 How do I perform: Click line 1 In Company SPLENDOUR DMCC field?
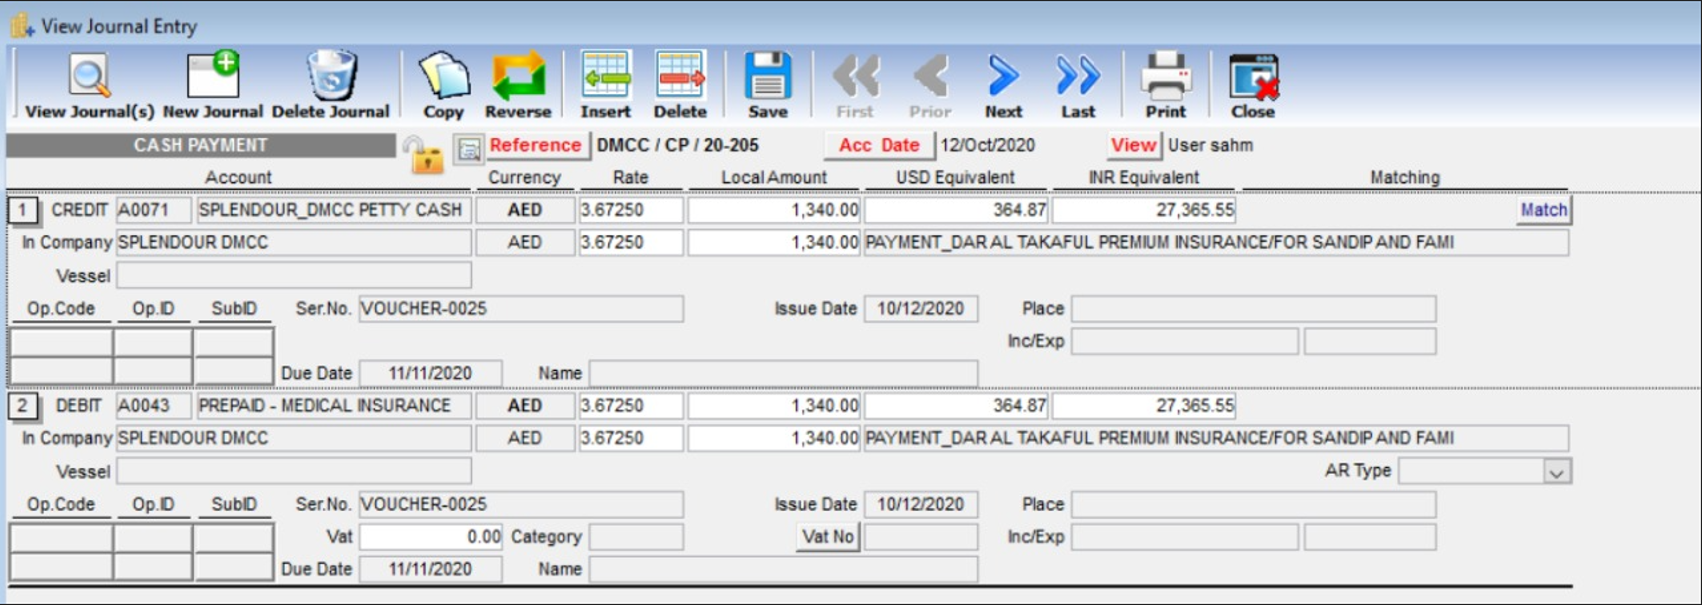pos(293,243)
